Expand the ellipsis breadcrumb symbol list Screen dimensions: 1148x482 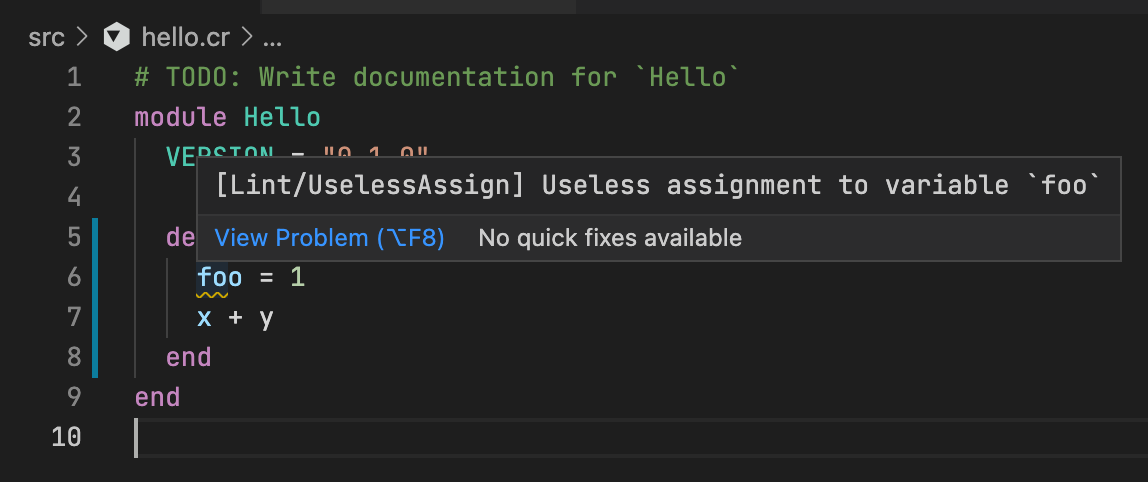(x=272, y=38)
